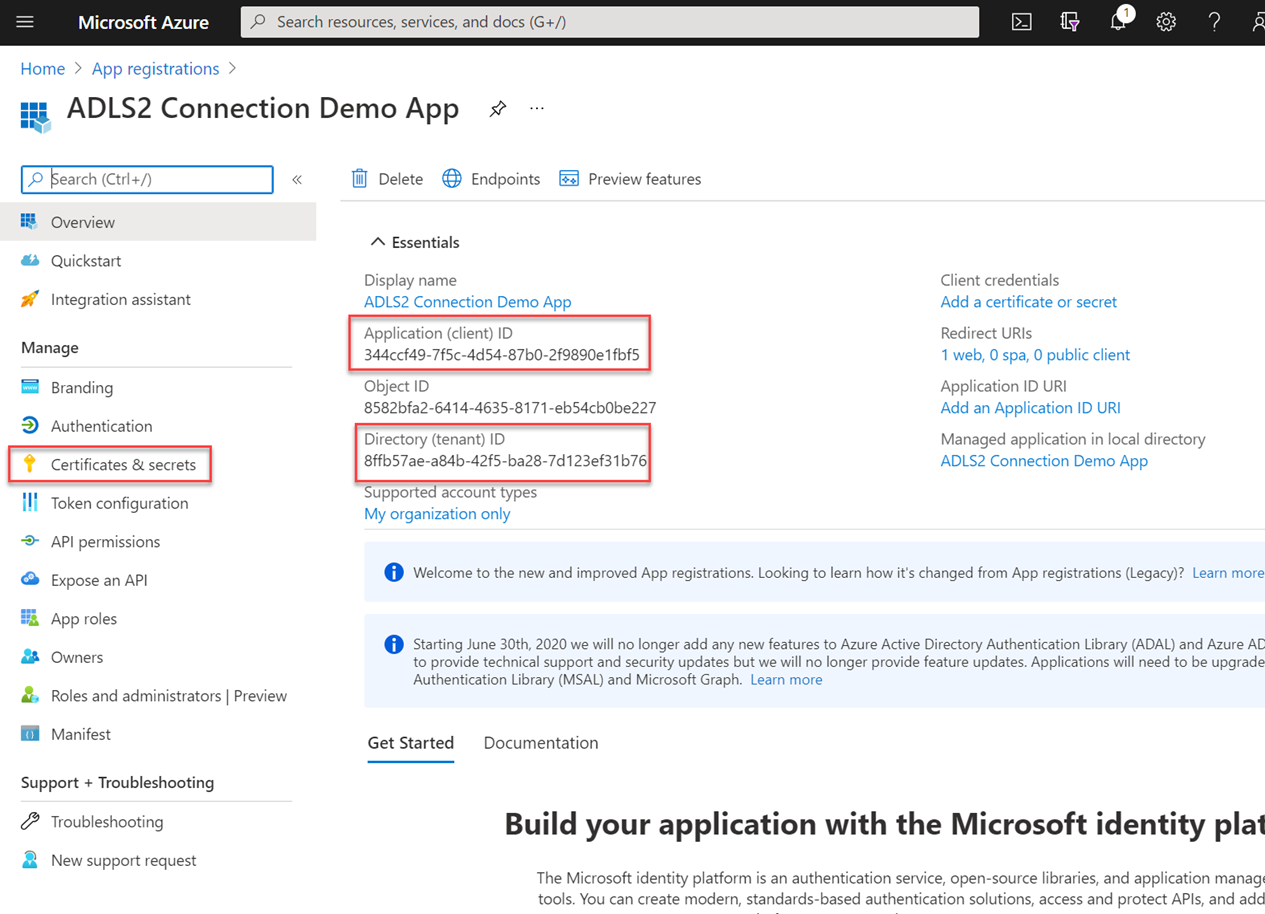Open the Directory + subscription filter icon
Viewport: 1265px width, 914px height.
pos(1069,21)
